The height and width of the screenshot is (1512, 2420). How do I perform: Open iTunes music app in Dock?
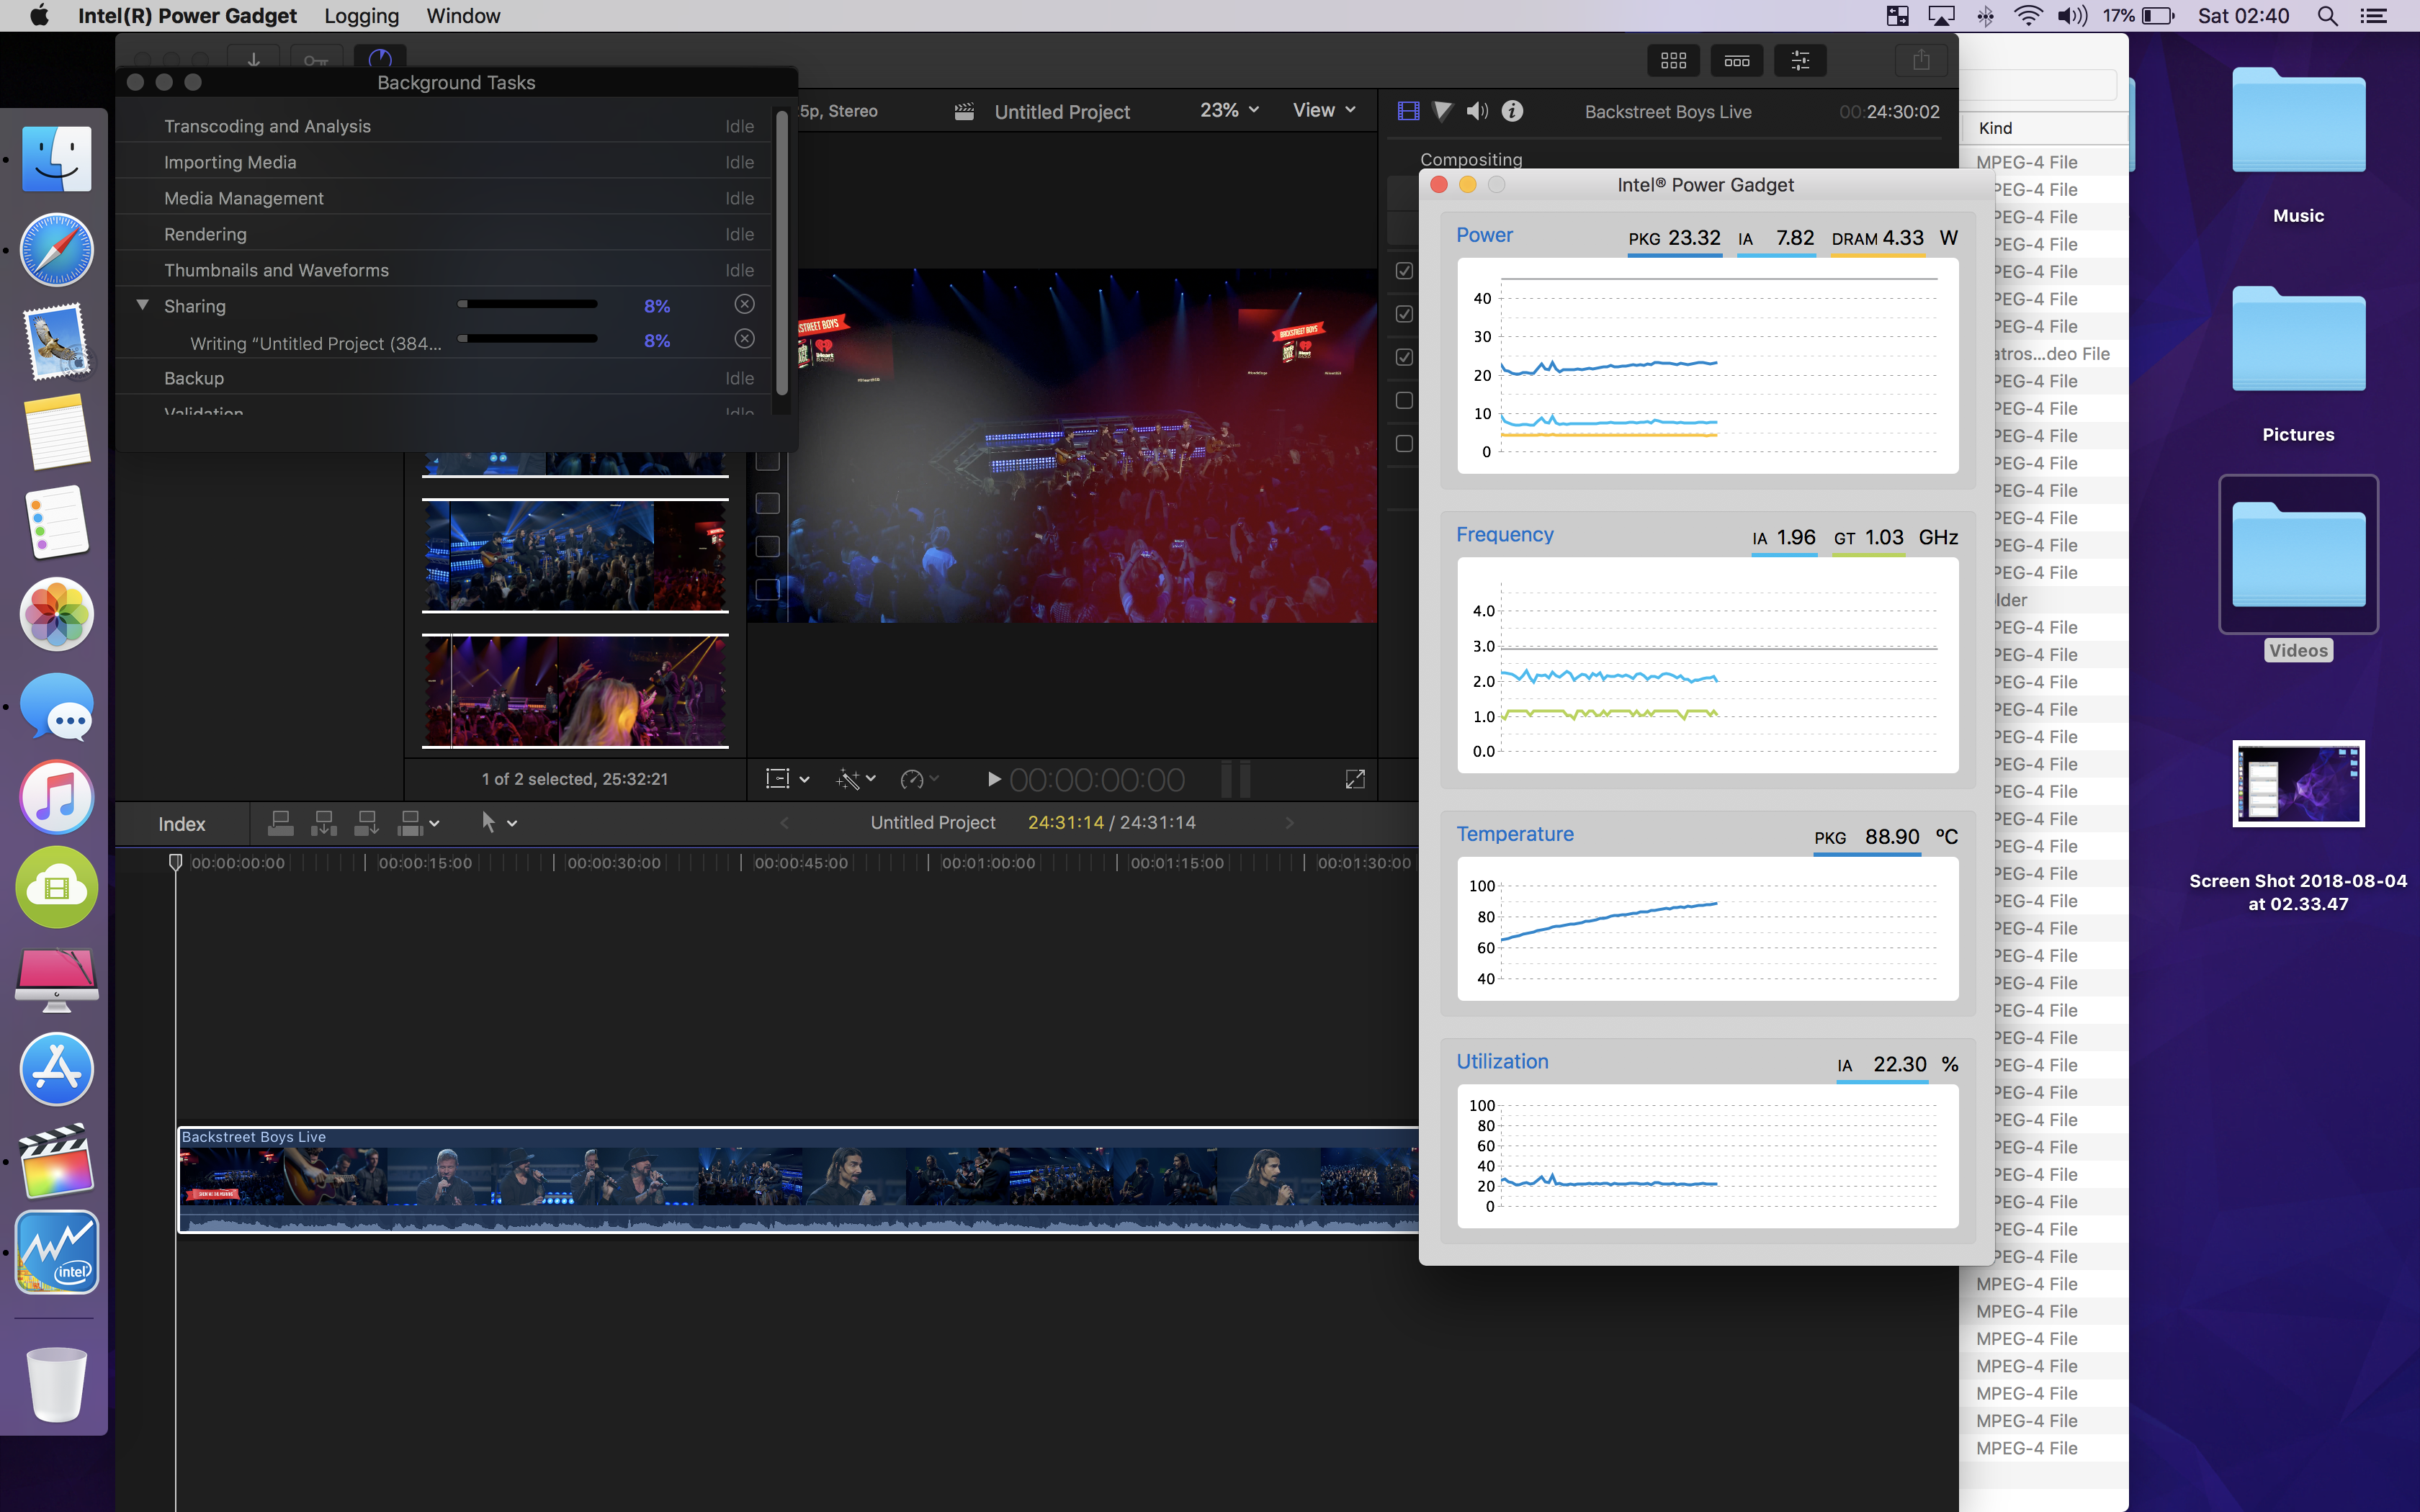click(57, 797)
